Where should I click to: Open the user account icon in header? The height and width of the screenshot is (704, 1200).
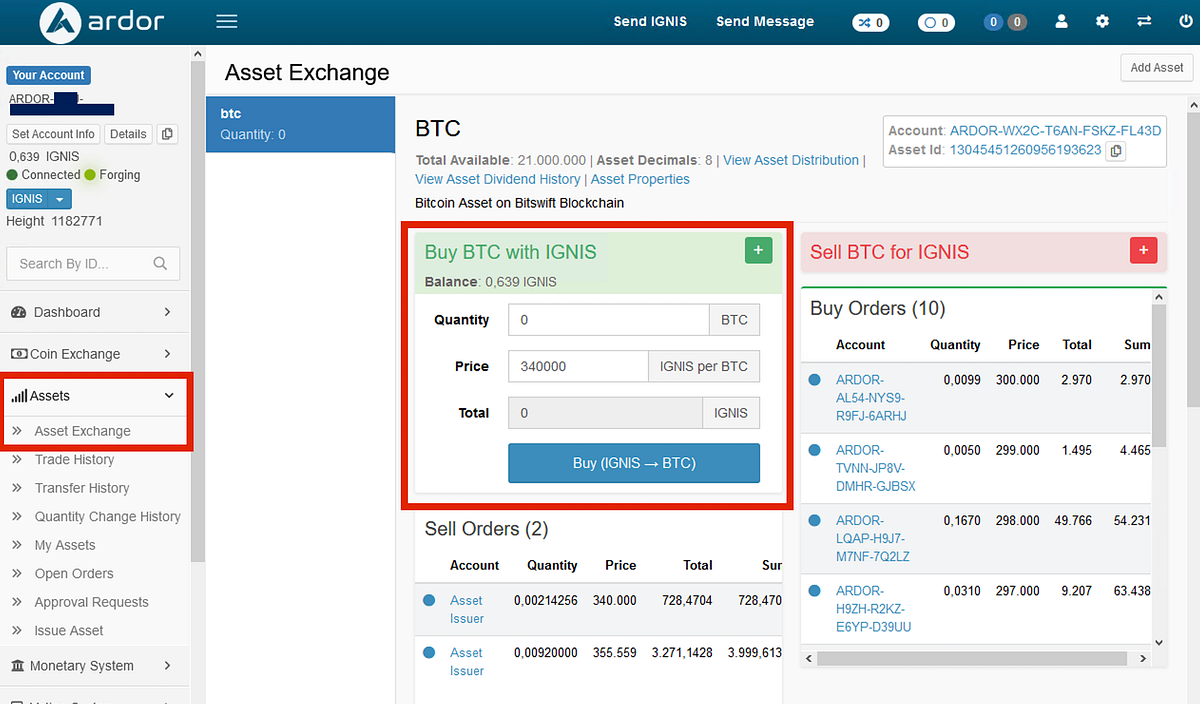(1062, 21)
